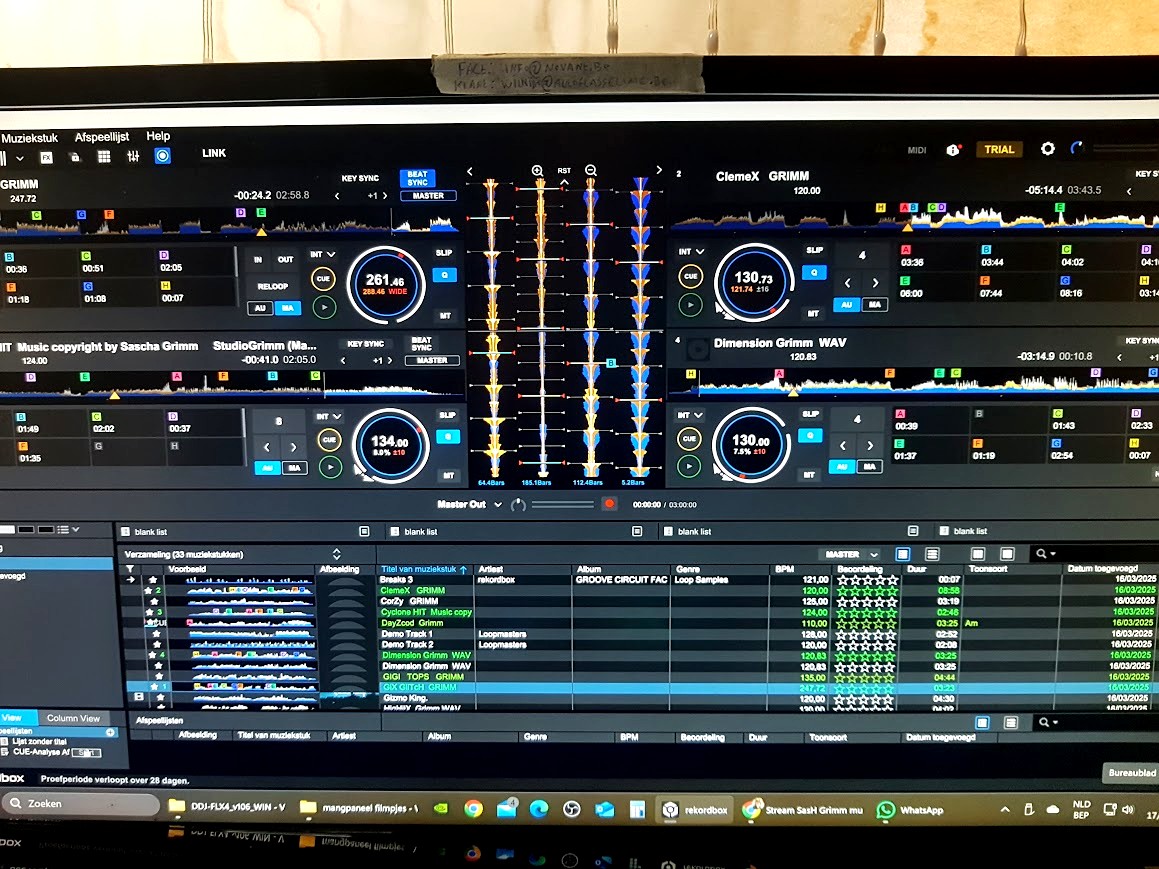Open the Muziekstuk menu
The image size is (1159, 869).
[30, 138]
